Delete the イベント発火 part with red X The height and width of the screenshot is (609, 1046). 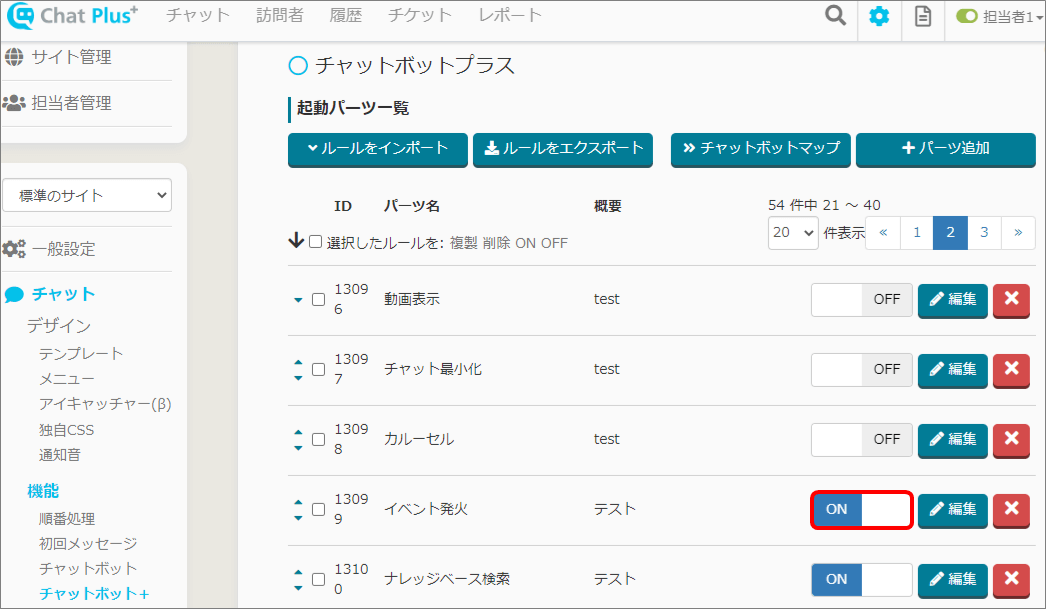tap(1011, 510)
